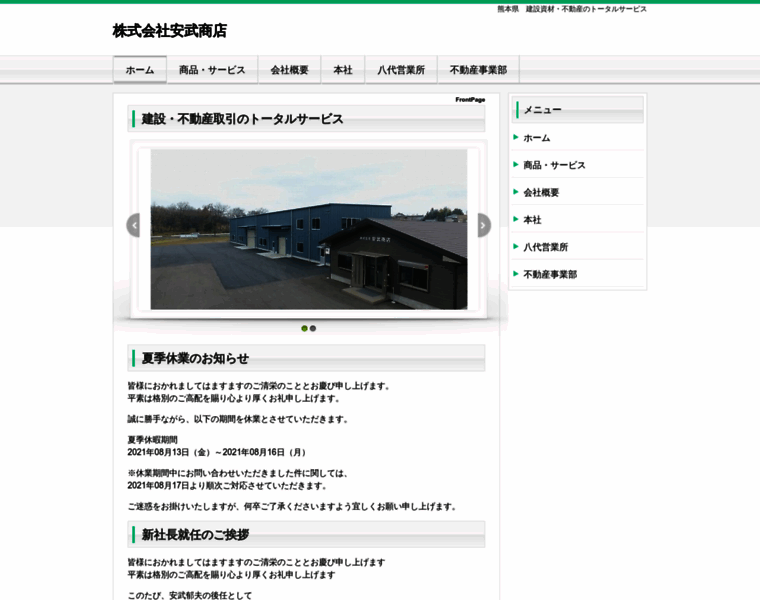Click the holiday dates line 2021年08月13日（金）
This screenshot has width=760, height=600.
[x=217, y=452]
